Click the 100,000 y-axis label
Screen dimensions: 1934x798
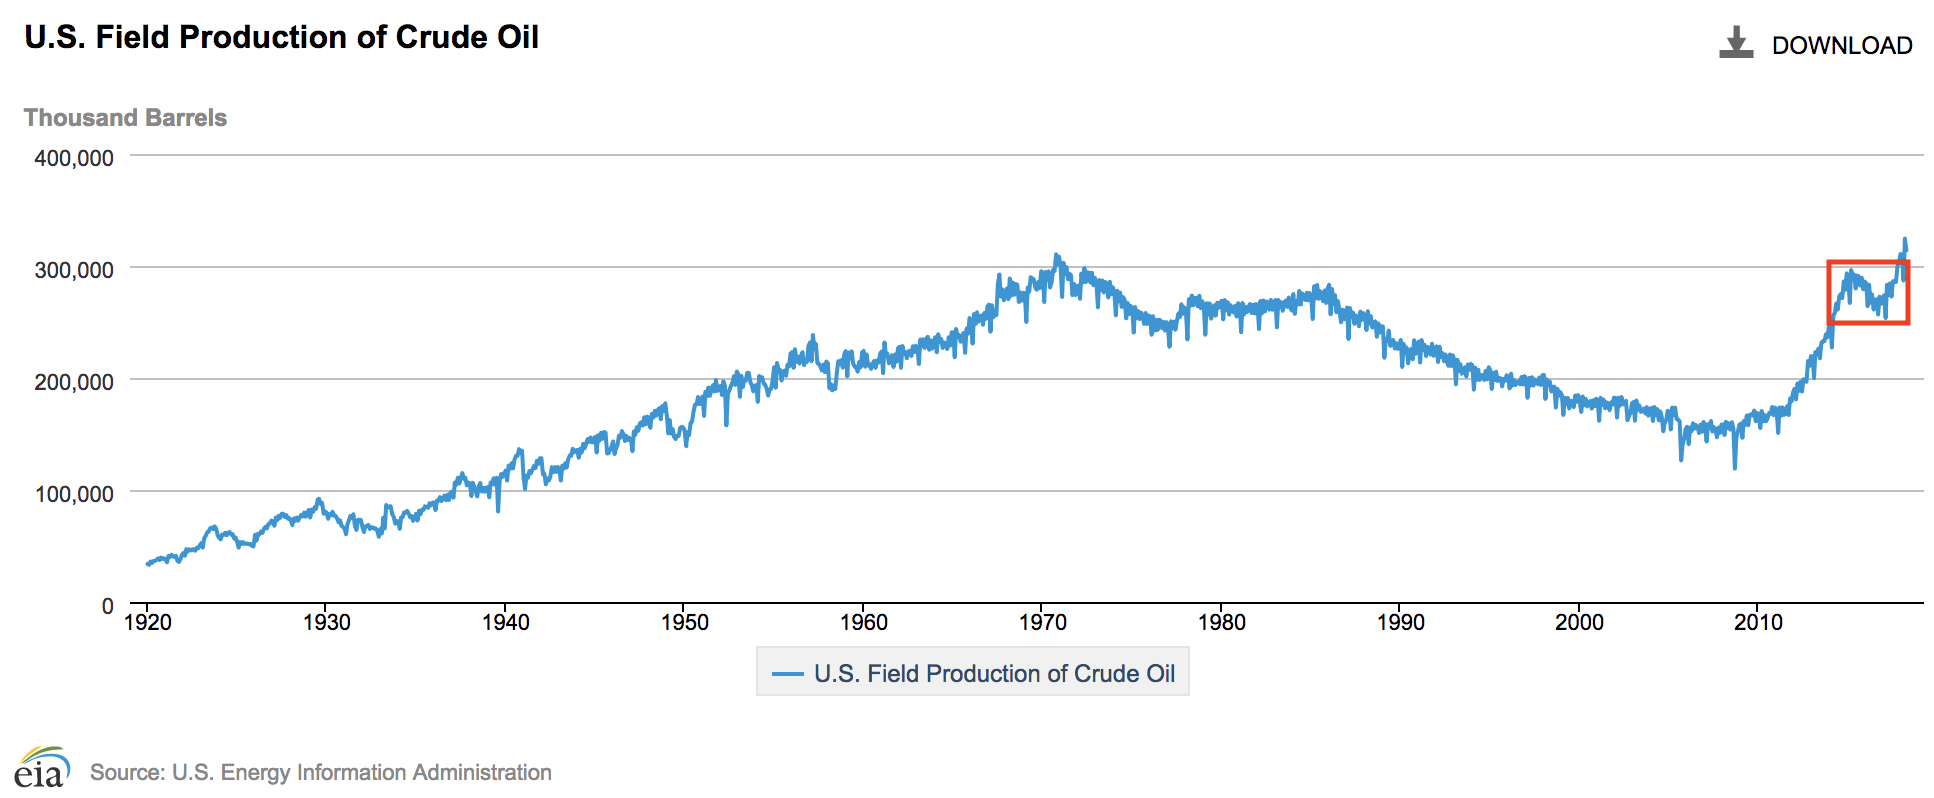pos(74,494)
